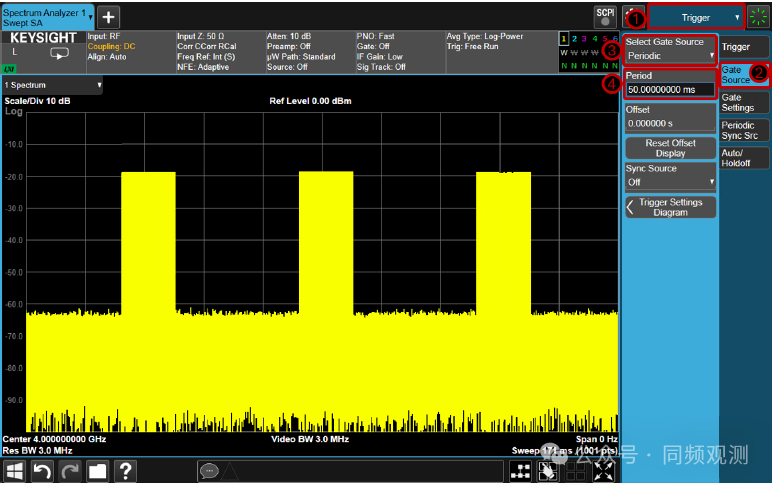Select trace 1 in the trace indicator

pyautogui.click(x=564, y=38)
